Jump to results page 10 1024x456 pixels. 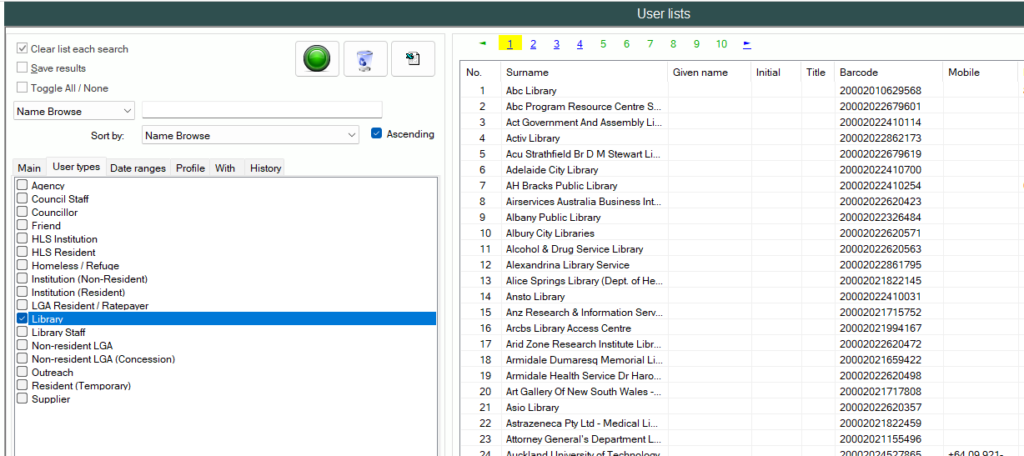(721, 44)
